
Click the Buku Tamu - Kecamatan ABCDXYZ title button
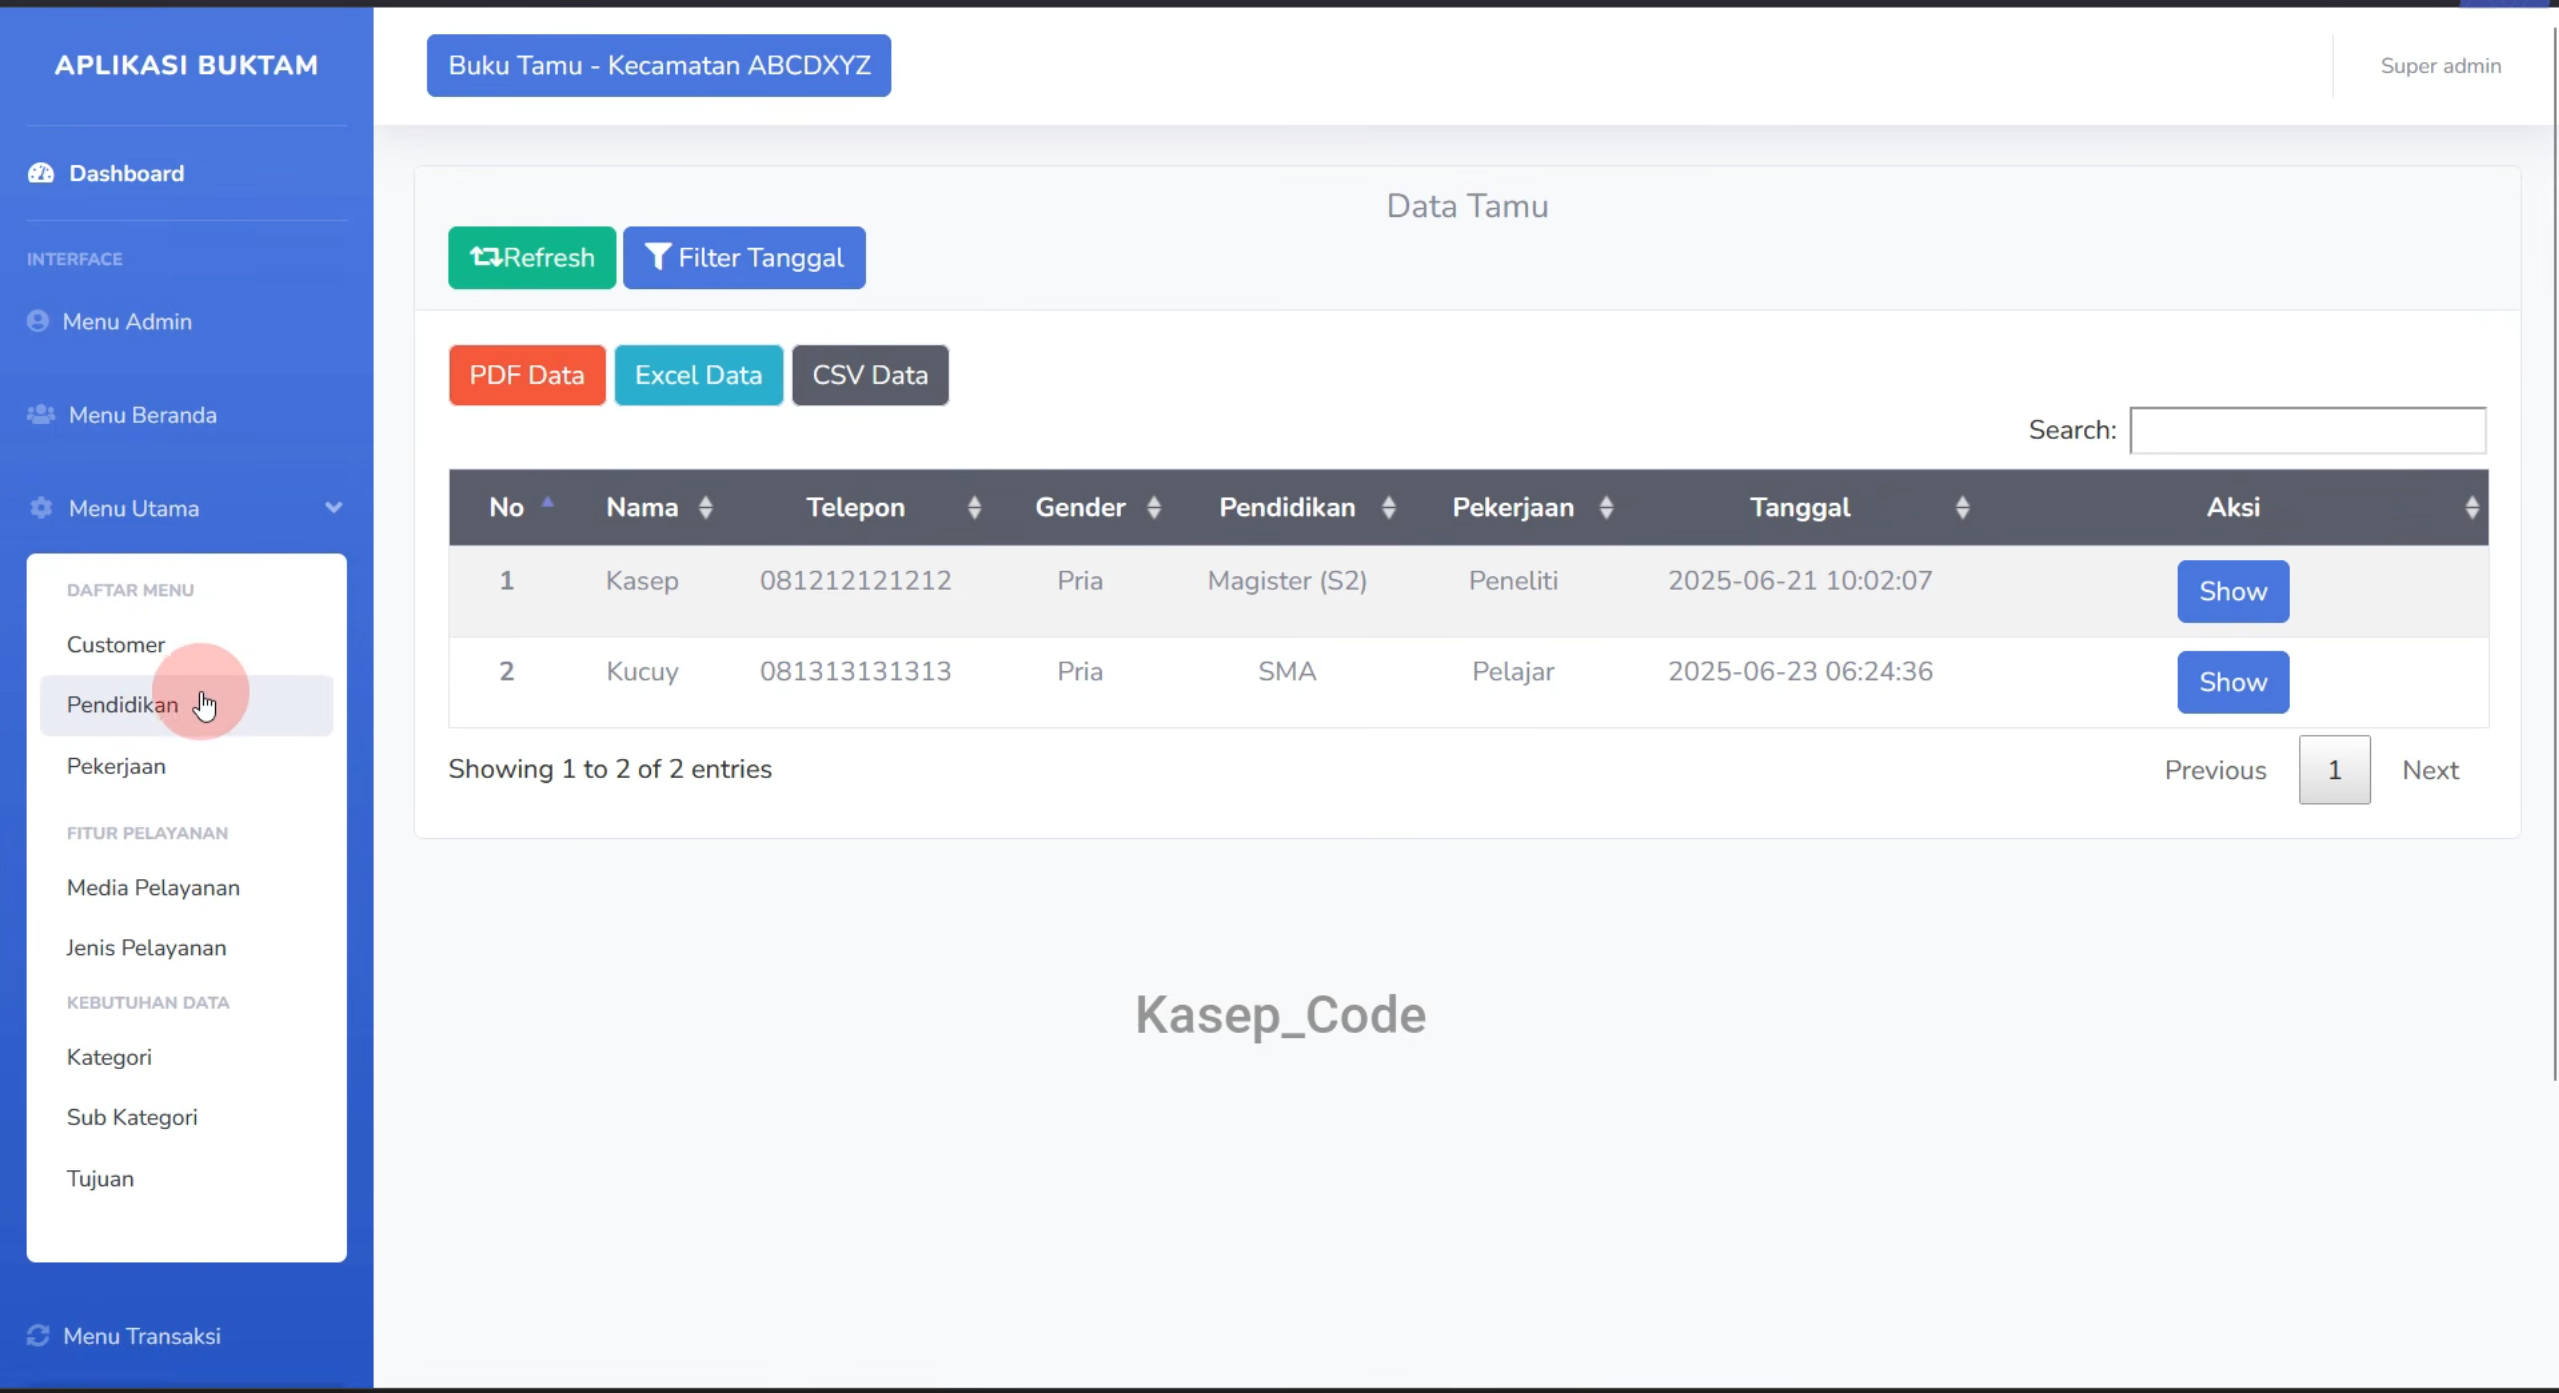pyautogui.click(x=659, y=66)
